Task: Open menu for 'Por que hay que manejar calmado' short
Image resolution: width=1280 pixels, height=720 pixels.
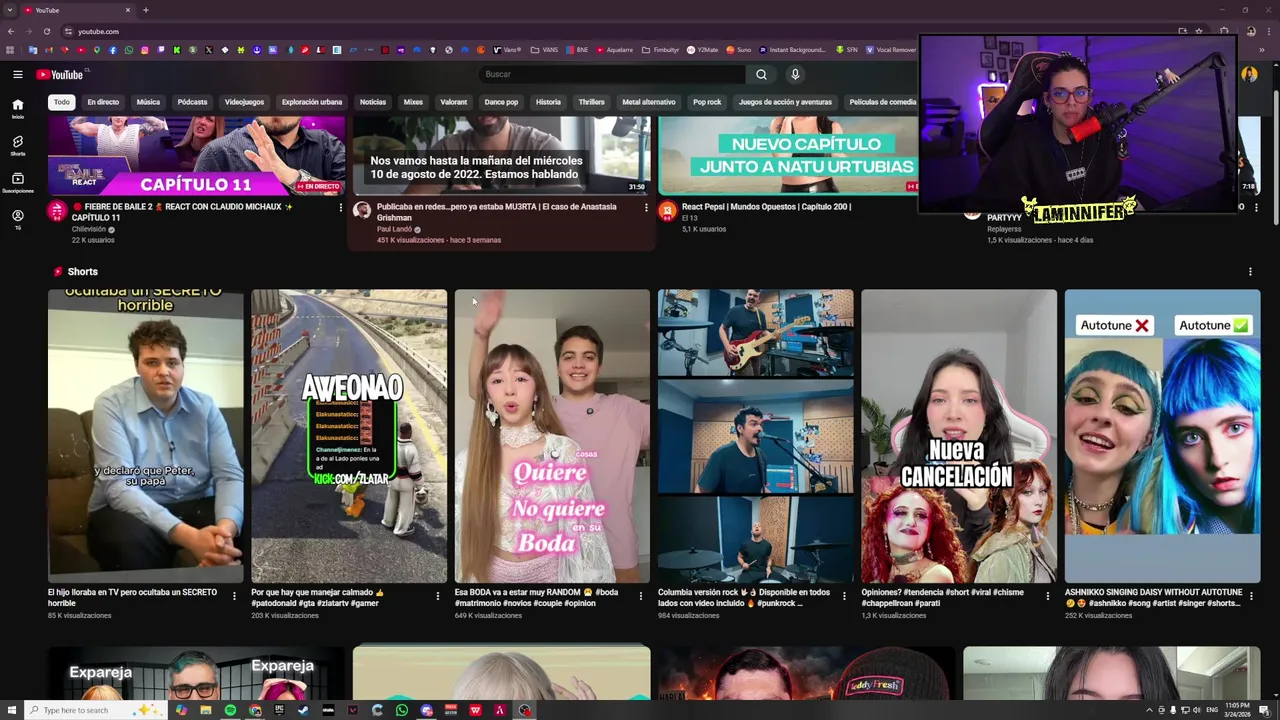Action: coord(437,596)
